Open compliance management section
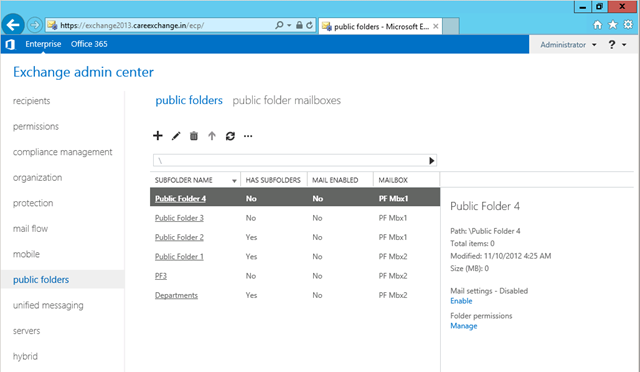The width and height of the screenshot is (640, 372). tap(62, 152)
